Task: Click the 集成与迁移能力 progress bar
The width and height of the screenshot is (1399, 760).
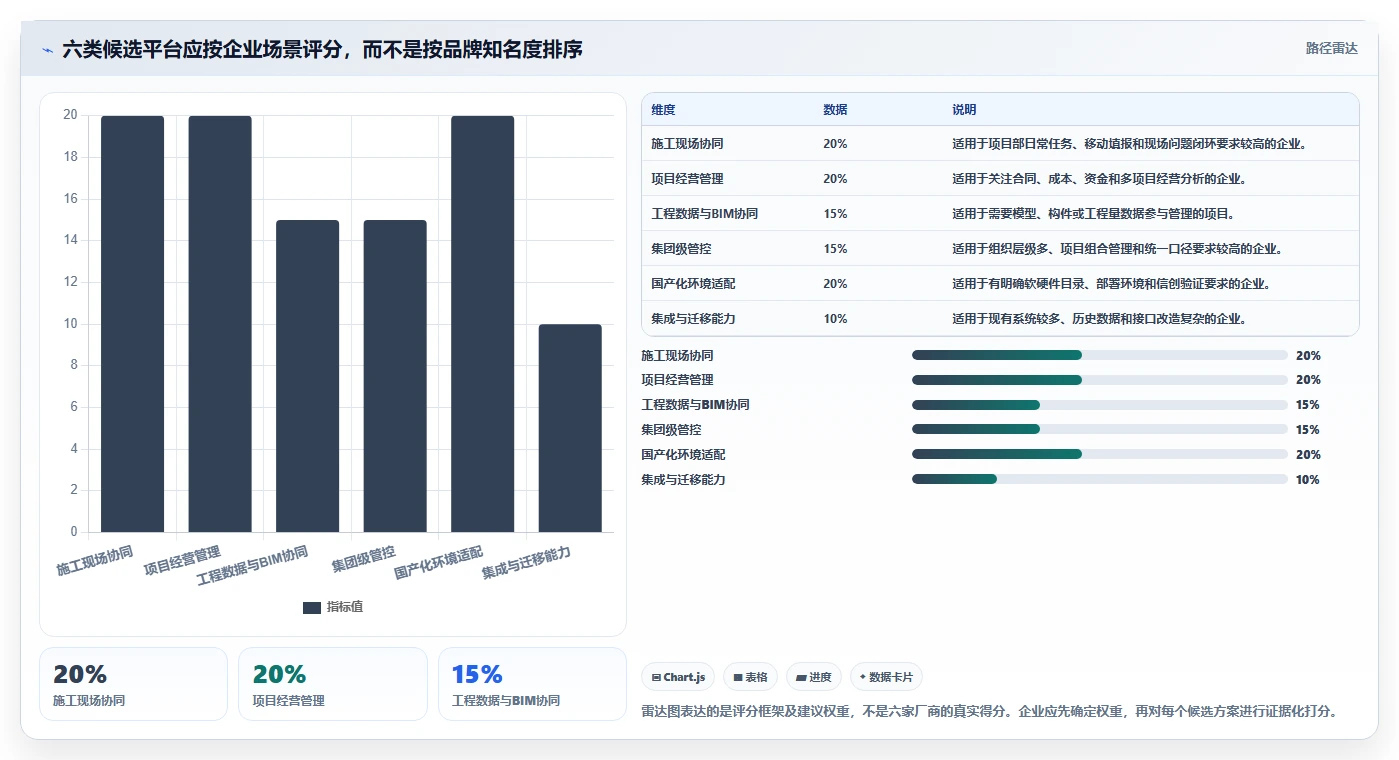Action: (x=1100, y=479)
